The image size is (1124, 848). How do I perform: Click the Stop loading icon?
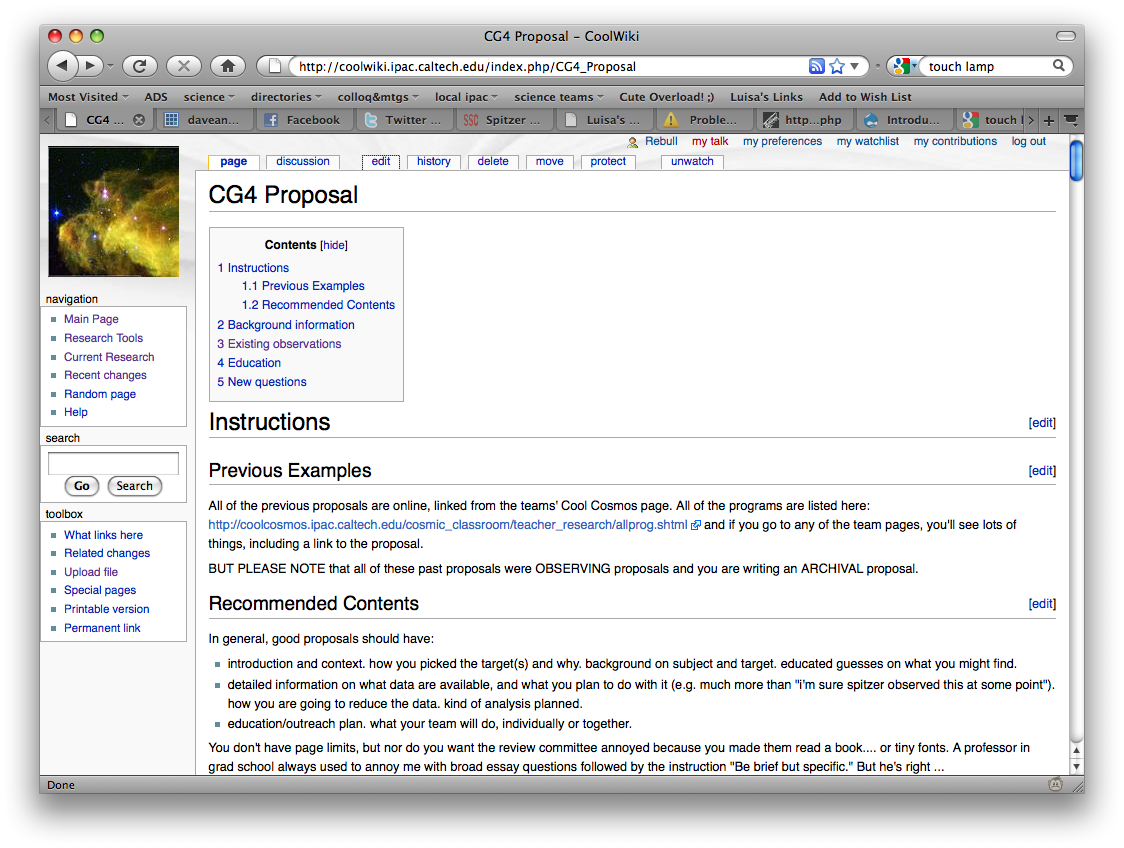point(183,66)
